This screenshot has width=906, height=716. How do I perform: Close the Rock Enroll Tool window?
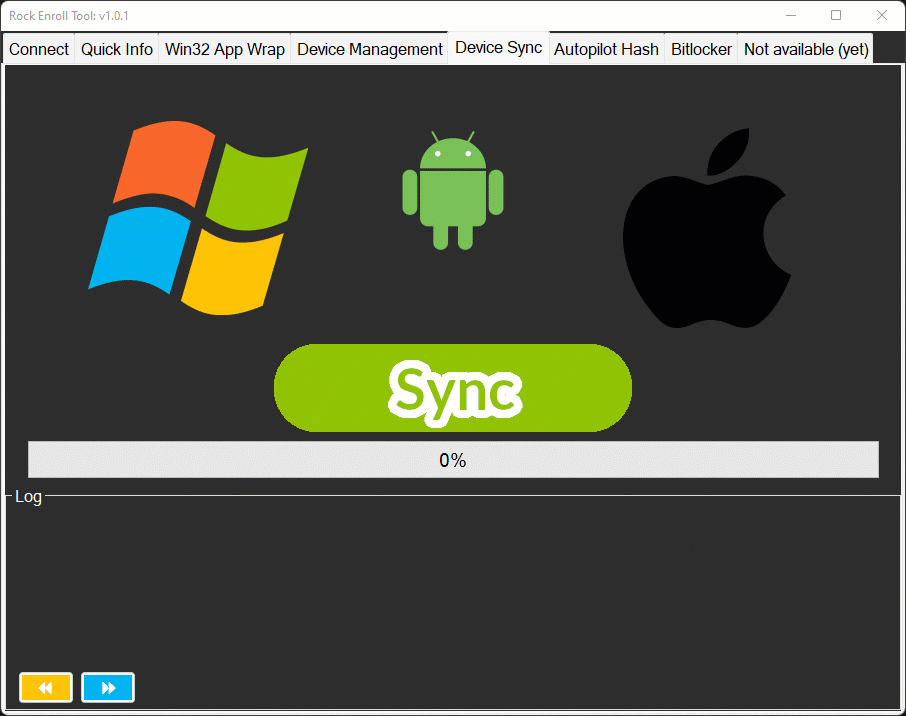(882, 16)
